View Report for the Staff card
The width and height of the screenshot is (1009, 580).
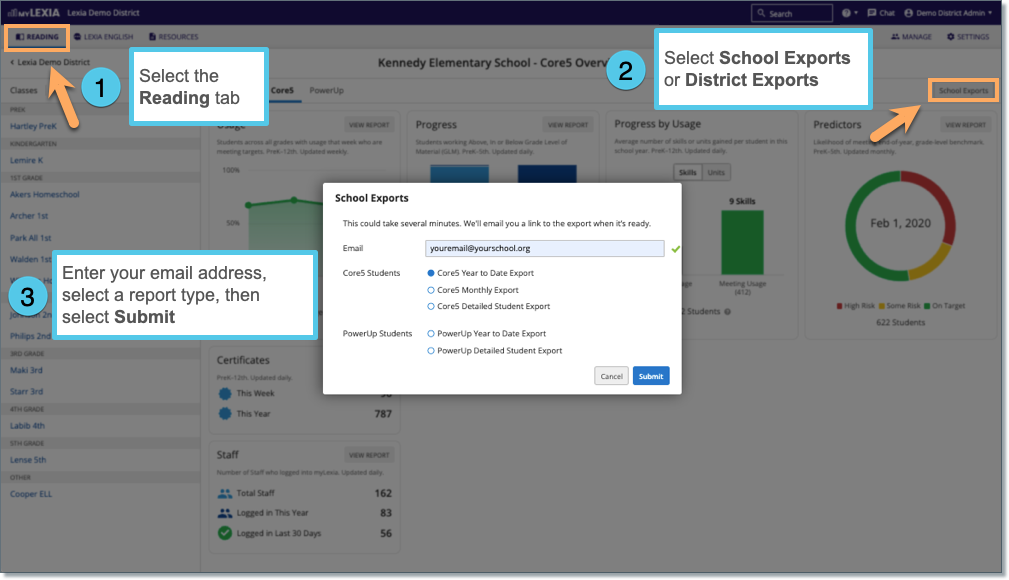click(x=369, y=455)
